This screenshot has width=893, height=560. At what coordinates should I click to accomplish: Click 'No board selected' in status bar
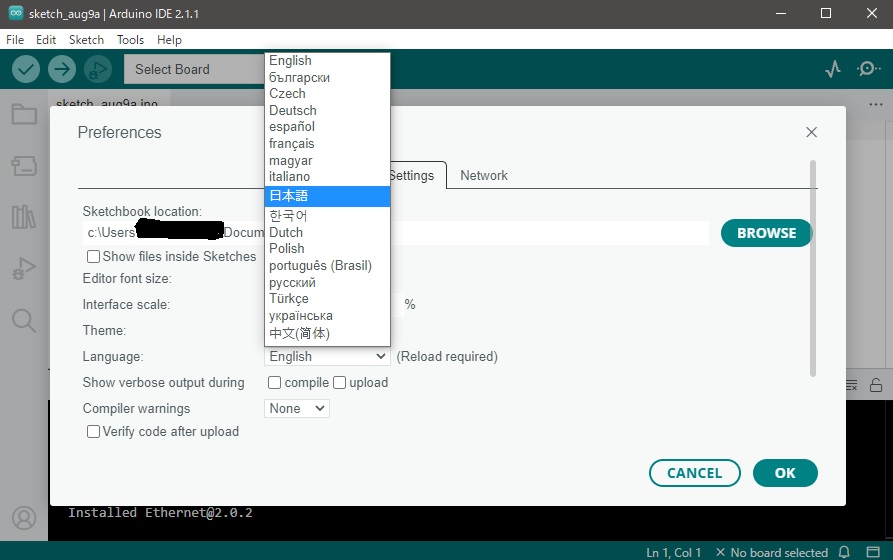coord(772,553)
